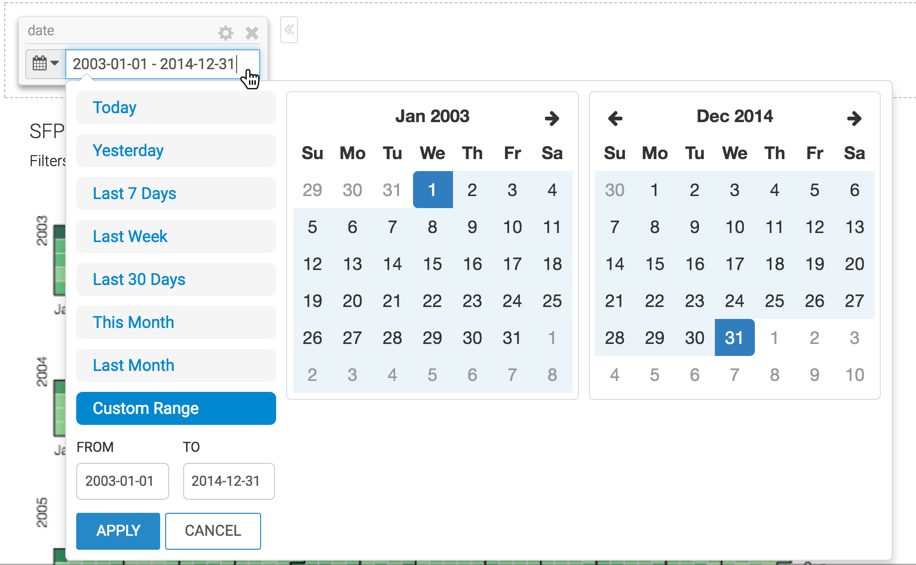Image resolution: width=916 pixels, height=565 pixels.
Task: Select the Today preset range
Action: point(175,108)
